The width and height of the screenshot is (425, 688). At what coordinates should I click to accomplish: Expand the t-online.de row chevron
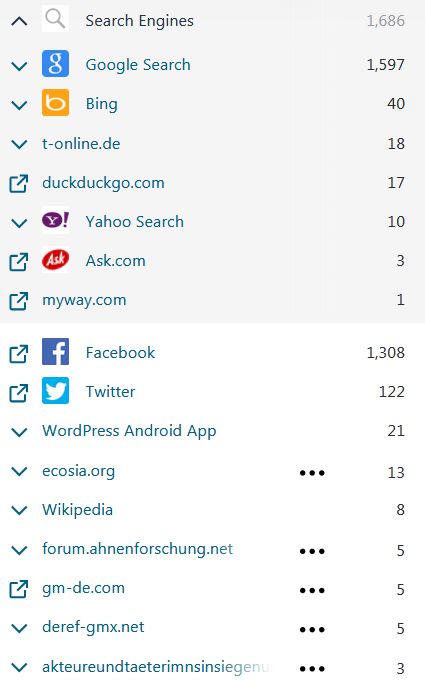tap(19, 144)
